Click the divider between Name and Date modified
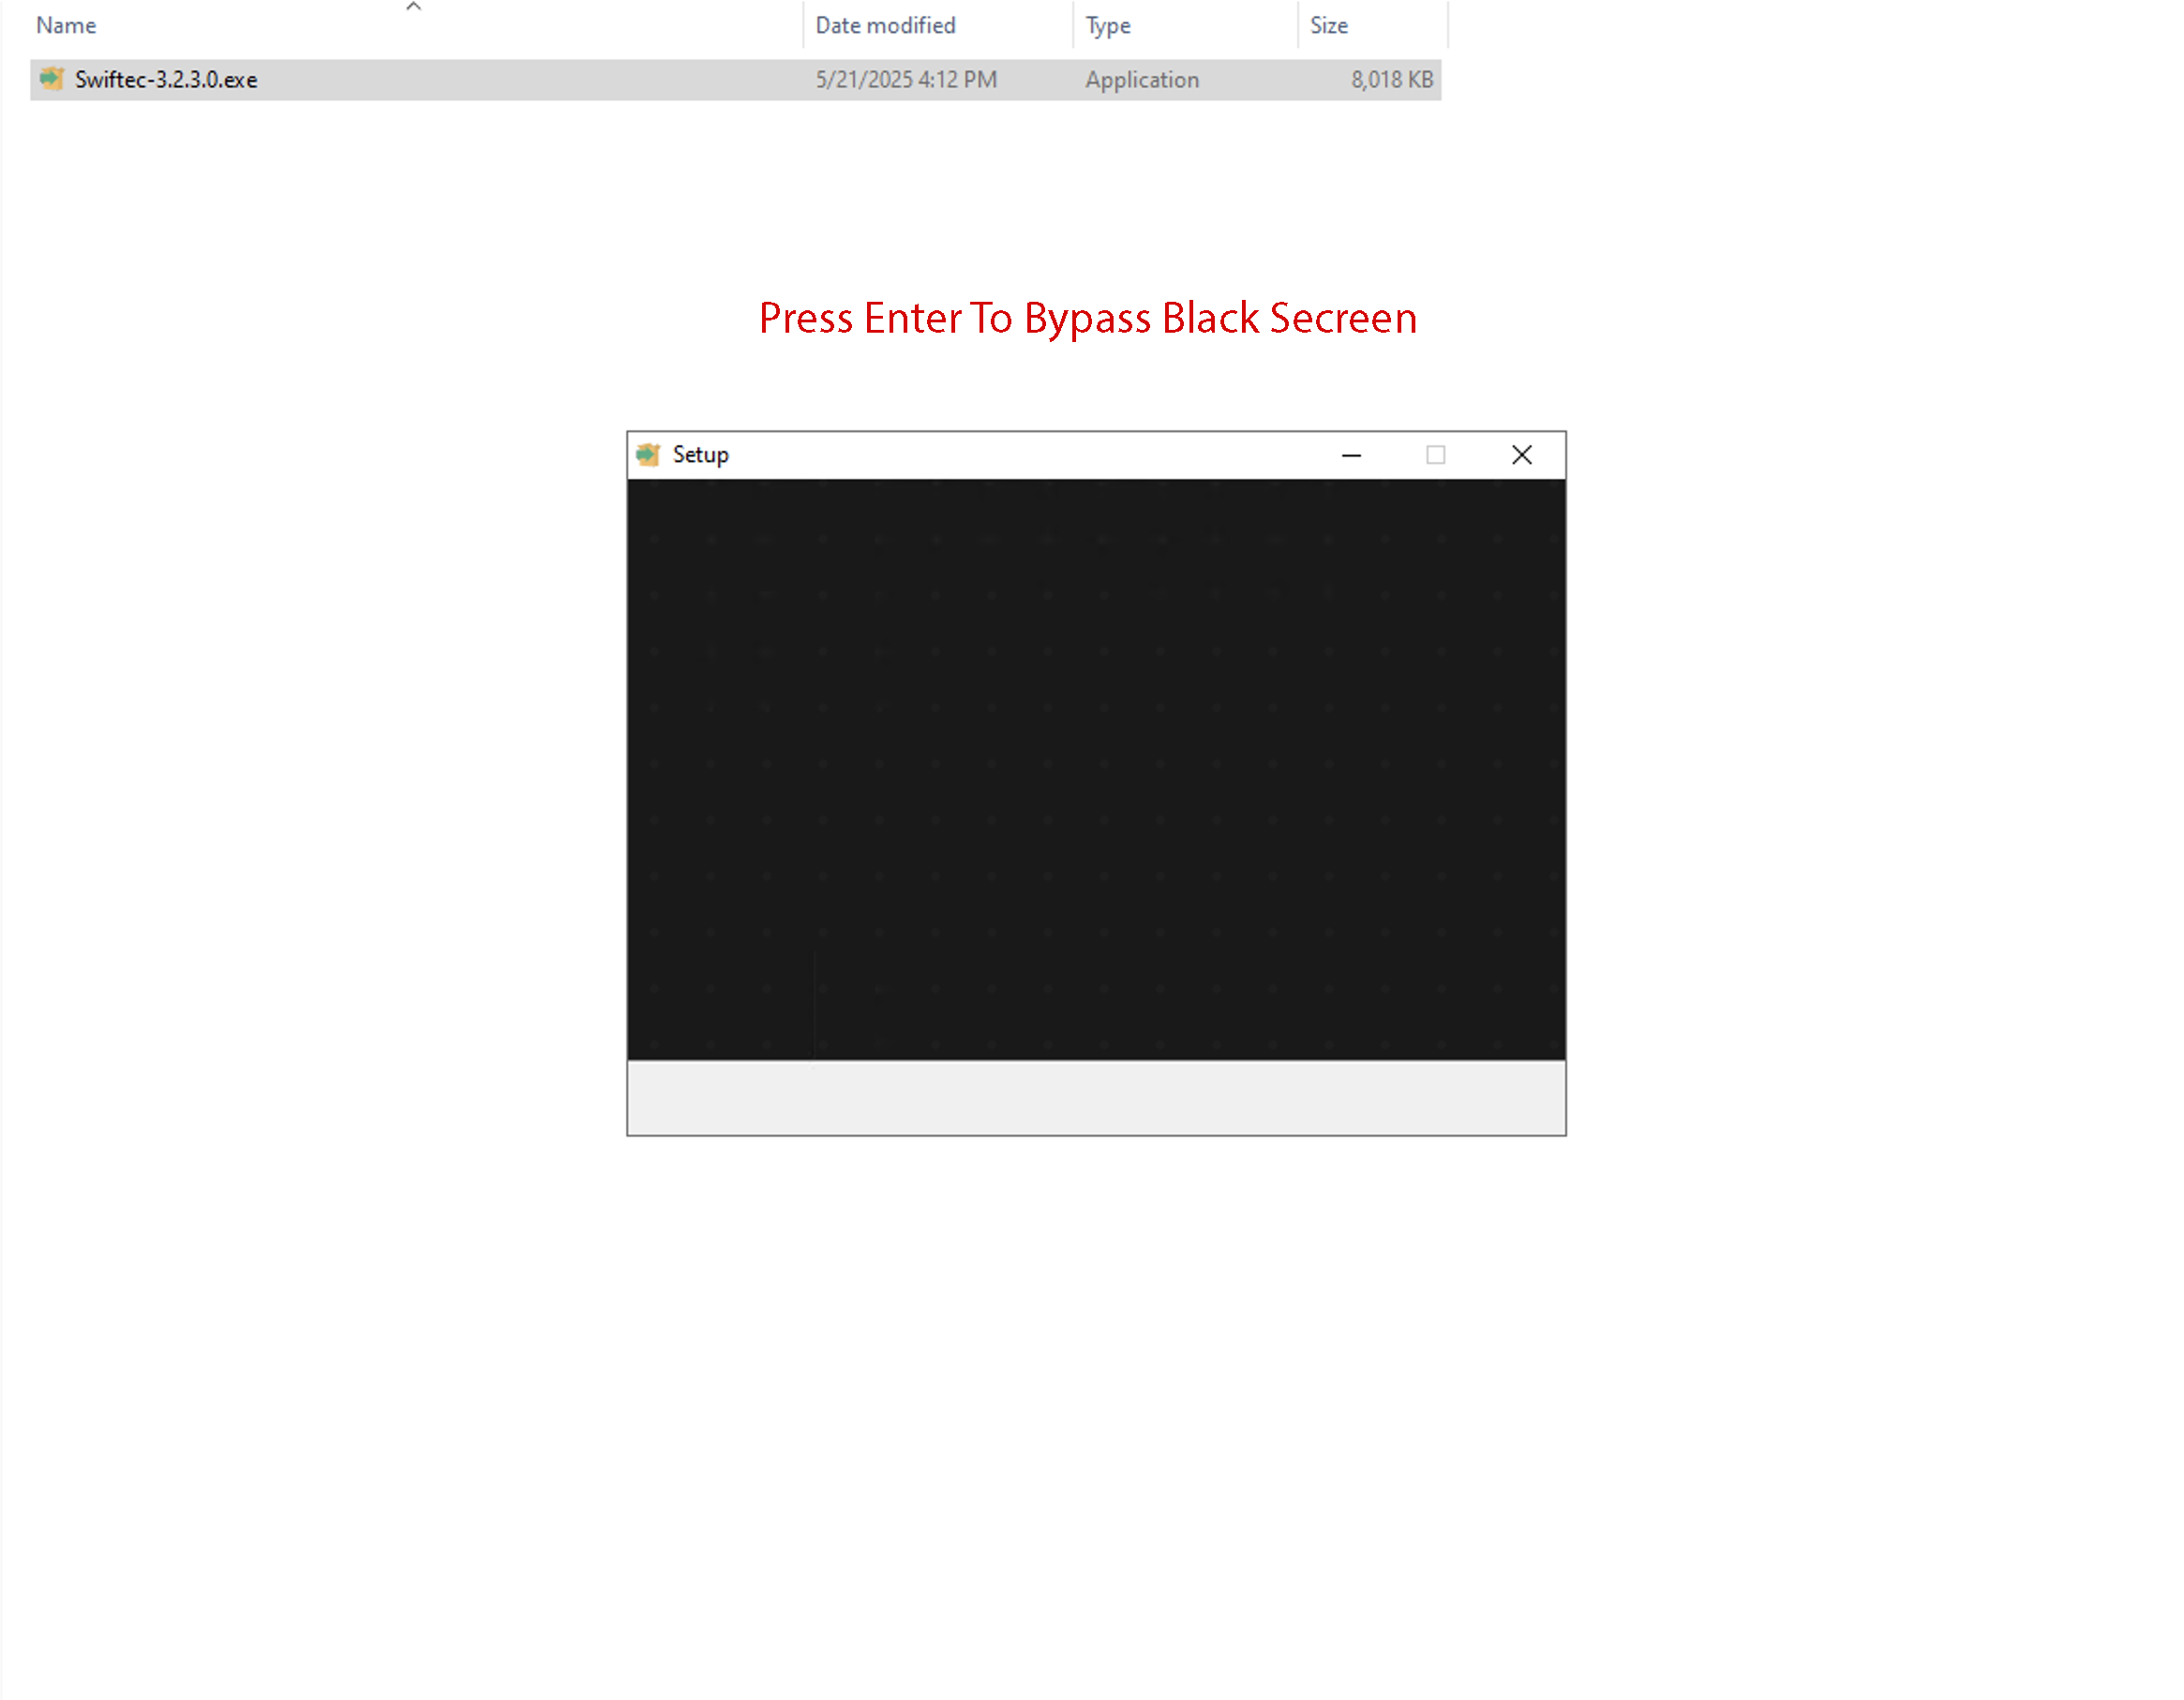 (x=803, y=26)
